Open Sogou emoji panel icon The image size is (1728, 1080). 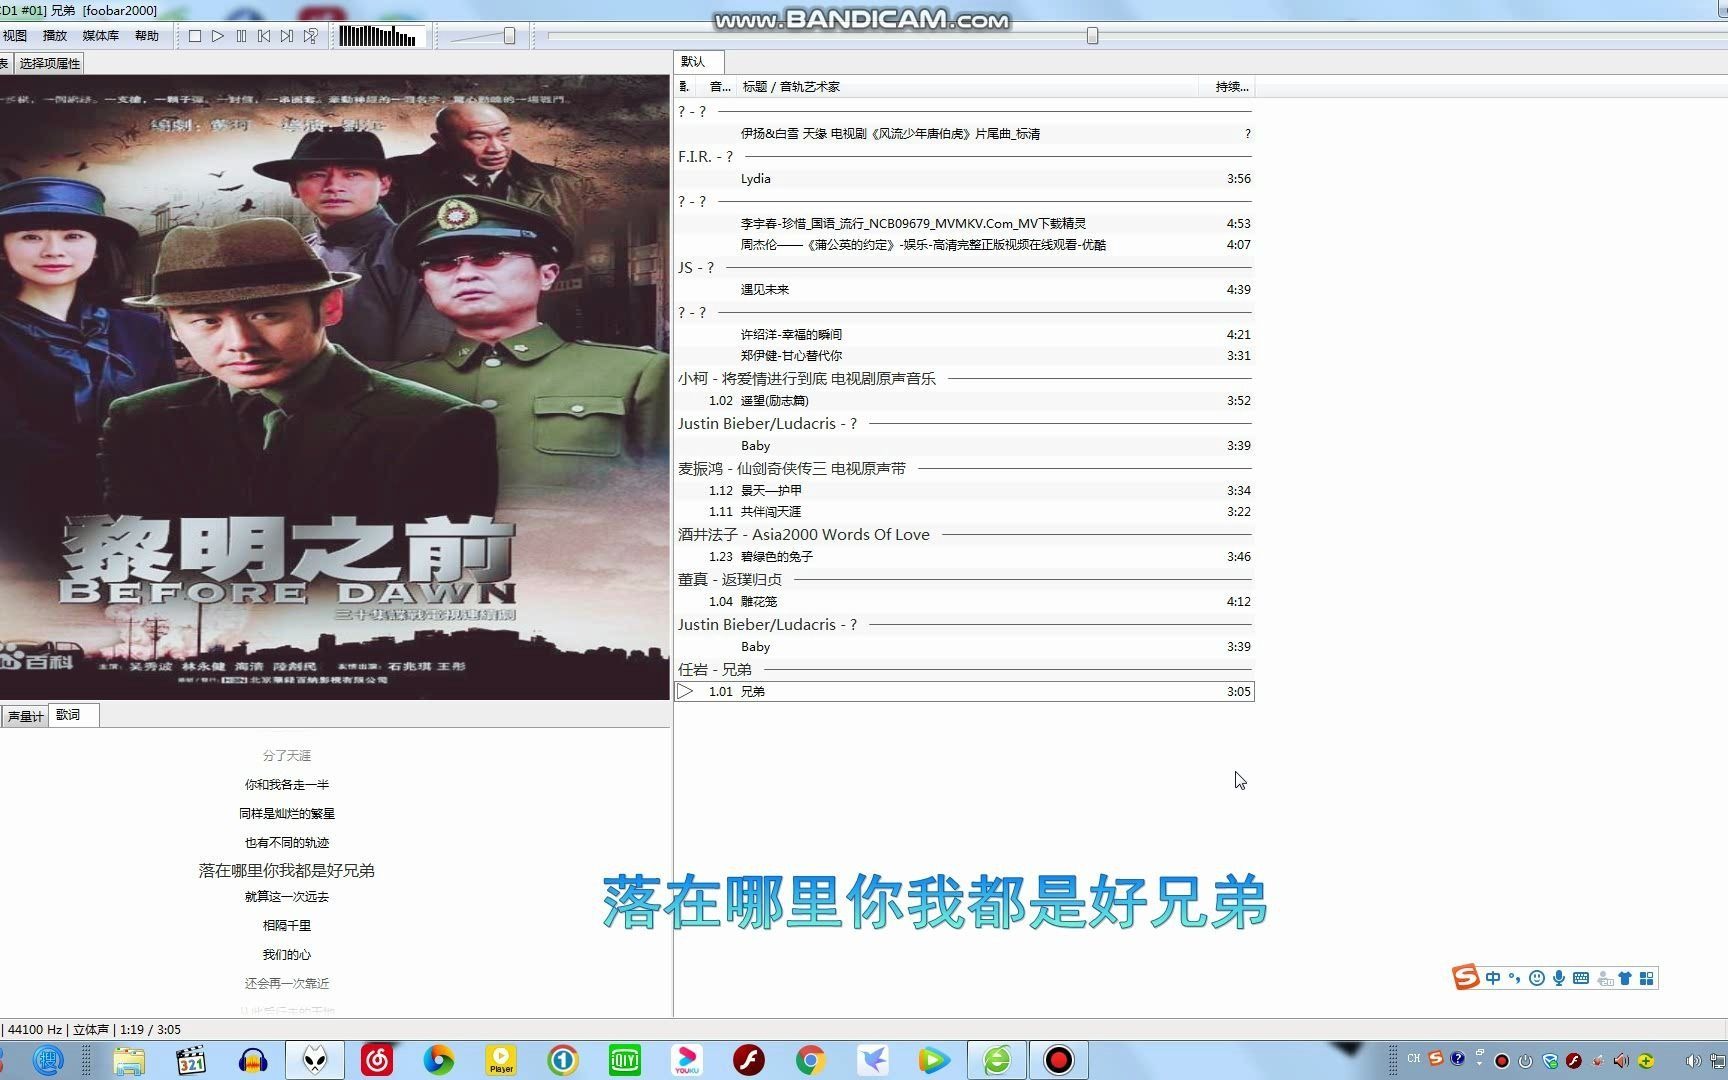(x=1537, y=978)
